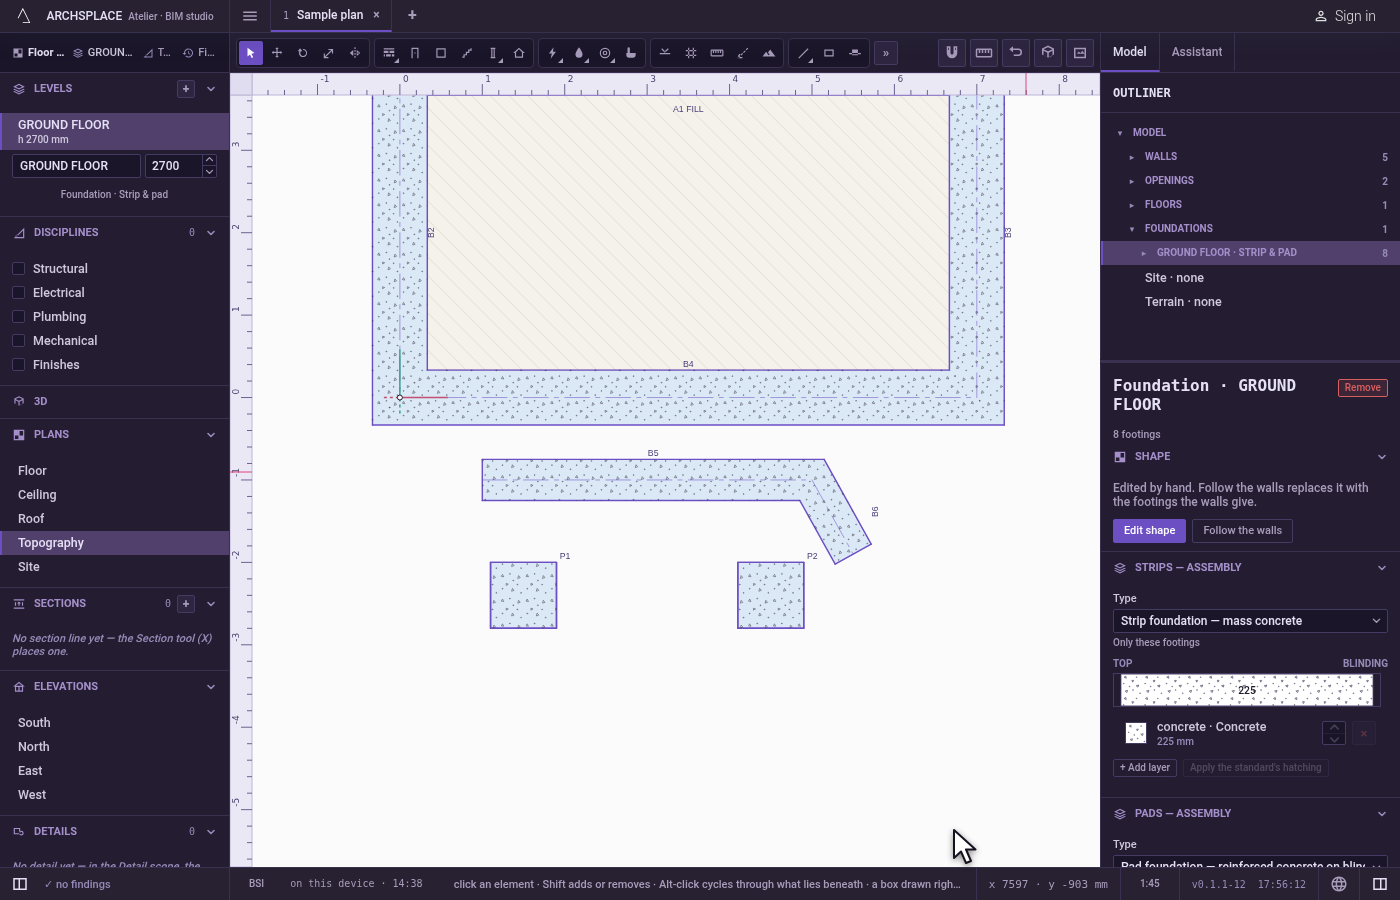Open the strip foundation Type dropdown
This screenshot has height=900, width=1400.
1250,621
